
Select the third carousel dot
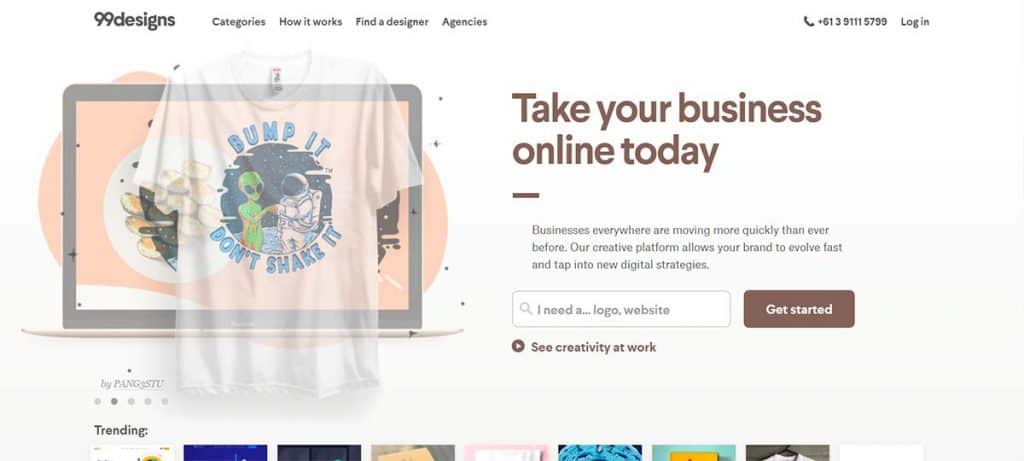131,402
